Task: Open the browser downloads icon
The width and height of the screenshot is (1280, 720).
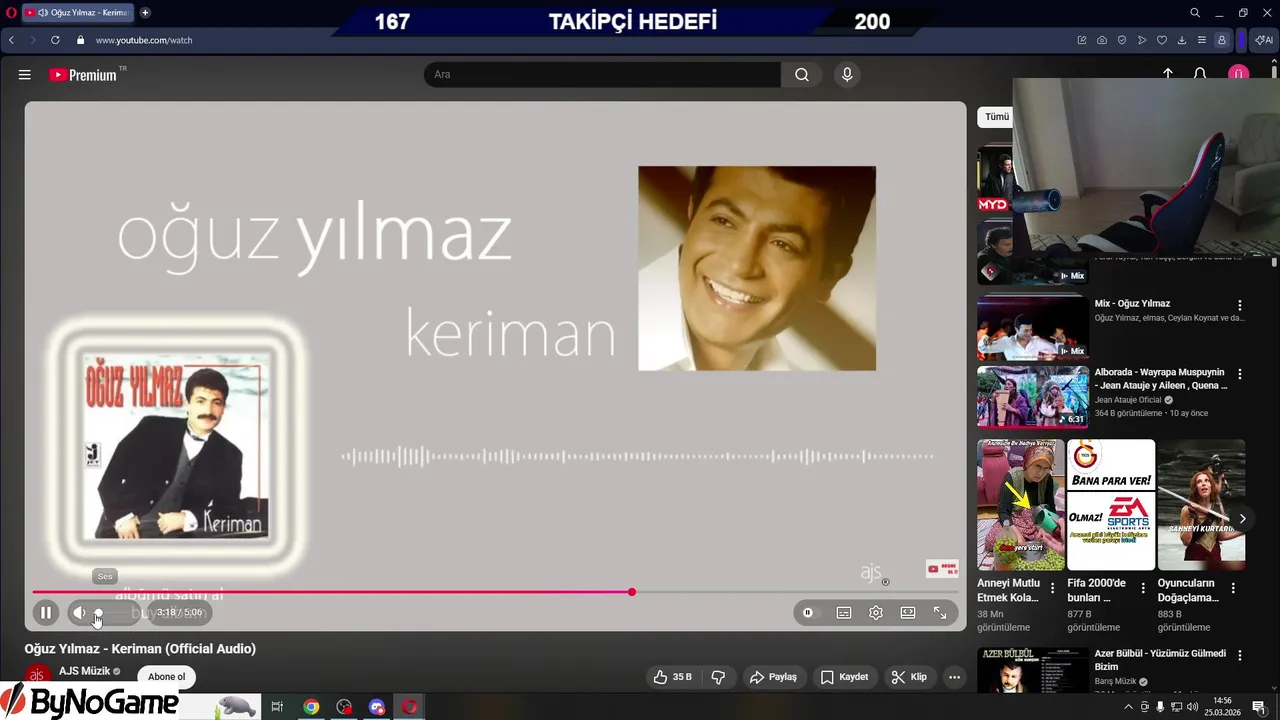Action: pos(1182,40)
